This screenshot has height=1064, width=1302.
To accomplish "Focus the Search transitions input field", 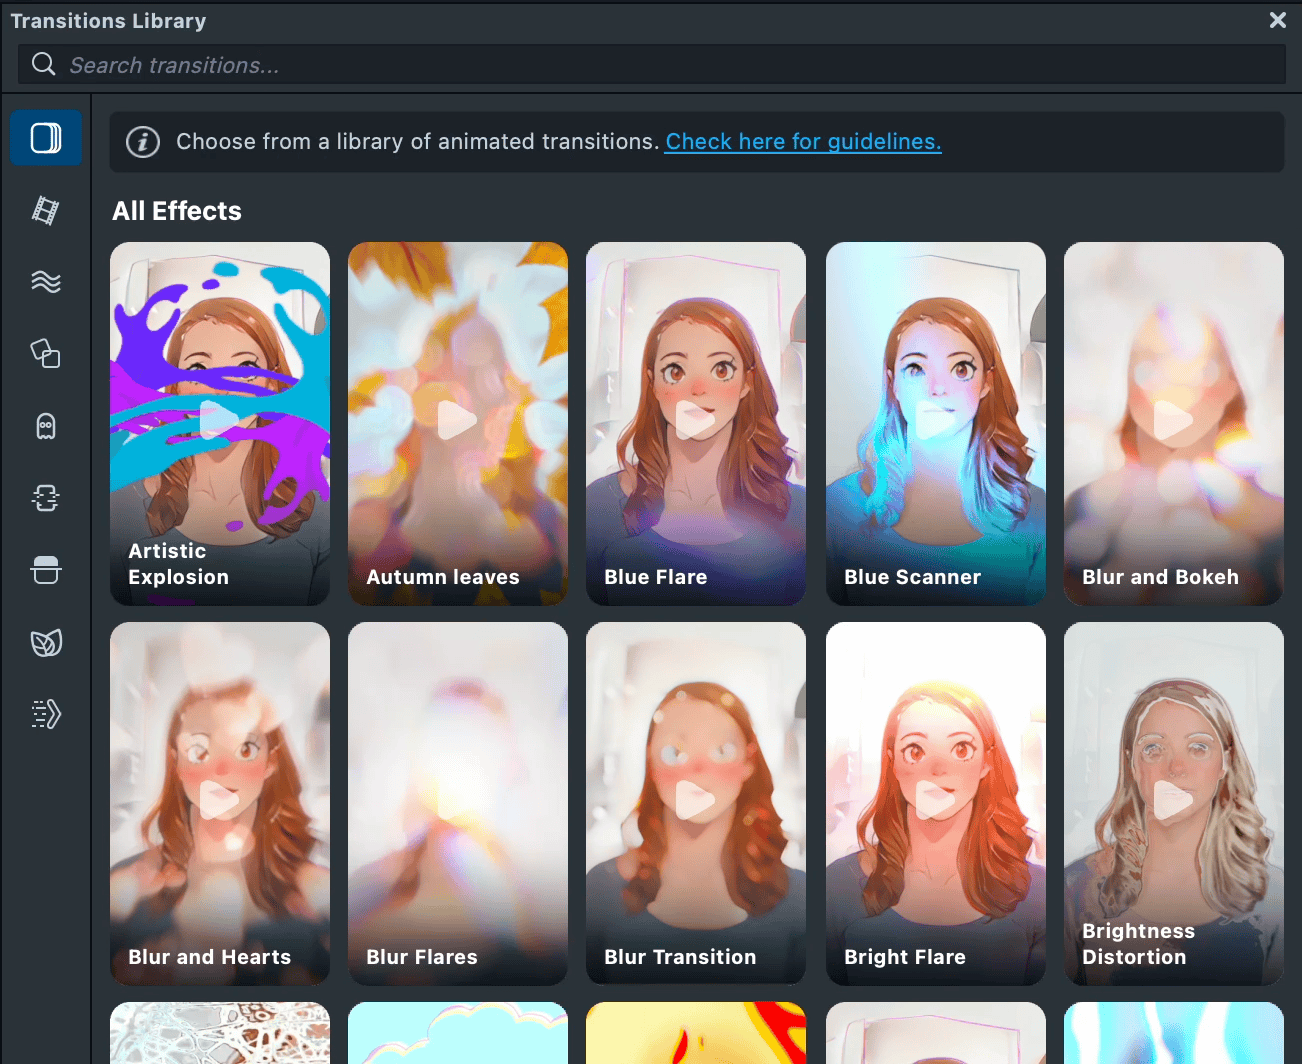I will coord(652,65).
